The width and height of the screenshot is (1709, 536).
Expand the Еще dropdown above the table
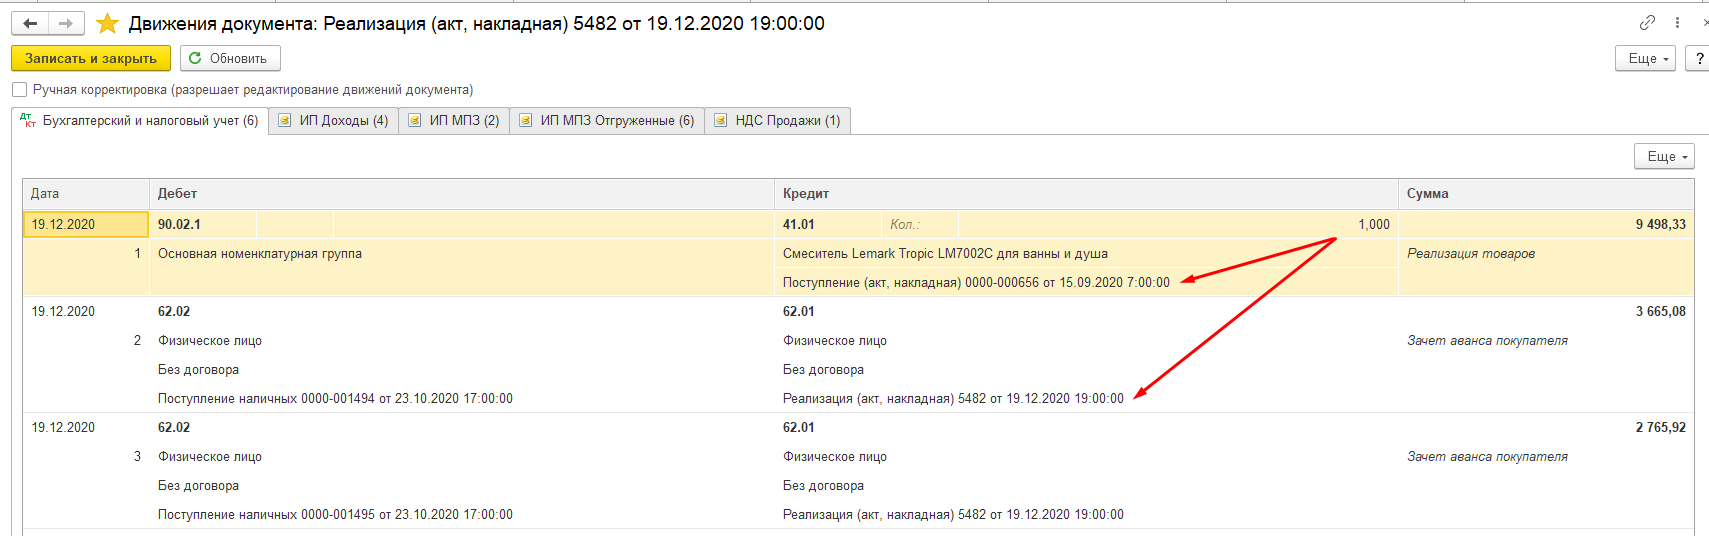coord(1664,157)
